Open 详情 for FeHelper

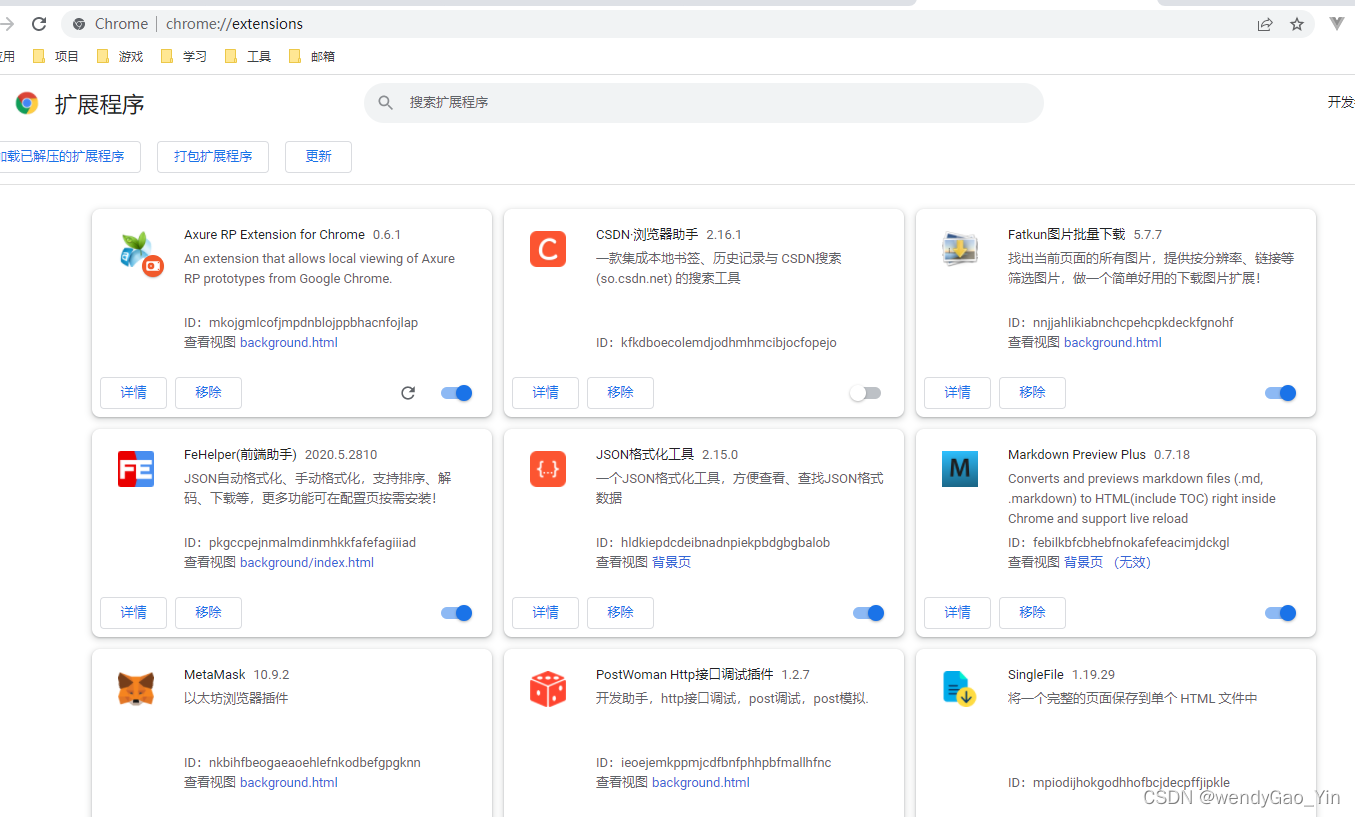click(x=134, y=612)
